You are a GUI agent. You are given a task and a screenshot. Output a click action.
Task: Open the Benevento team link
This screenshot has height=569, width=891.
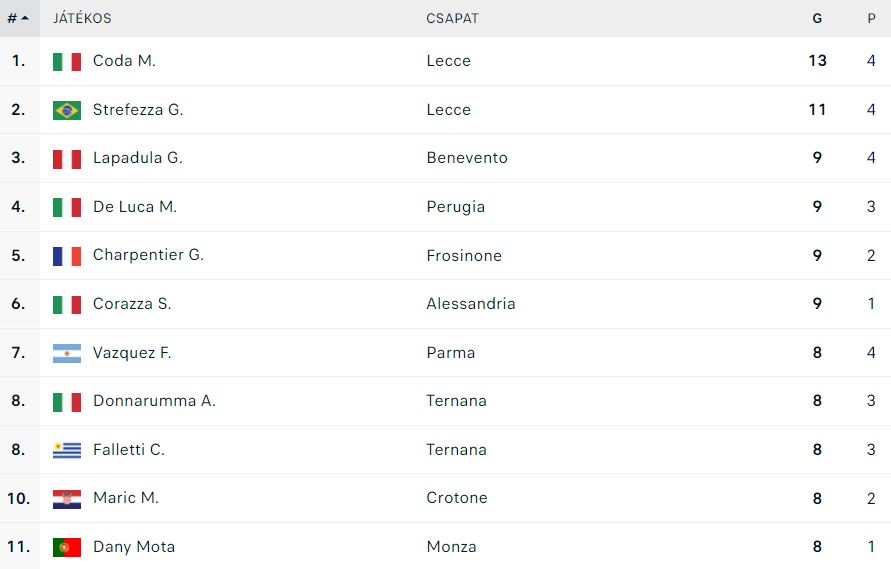467,158
